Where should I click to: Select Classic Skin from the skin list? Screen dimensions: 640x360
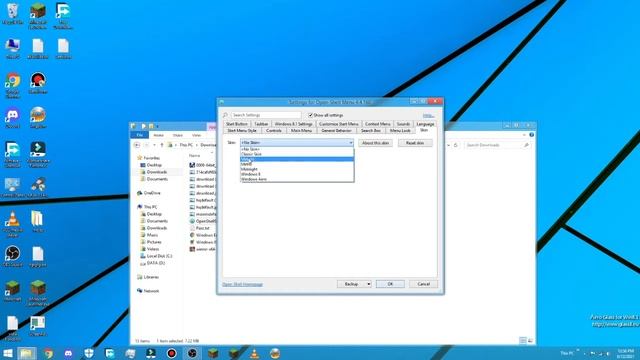pyautogui.click(x=297, y=154)
